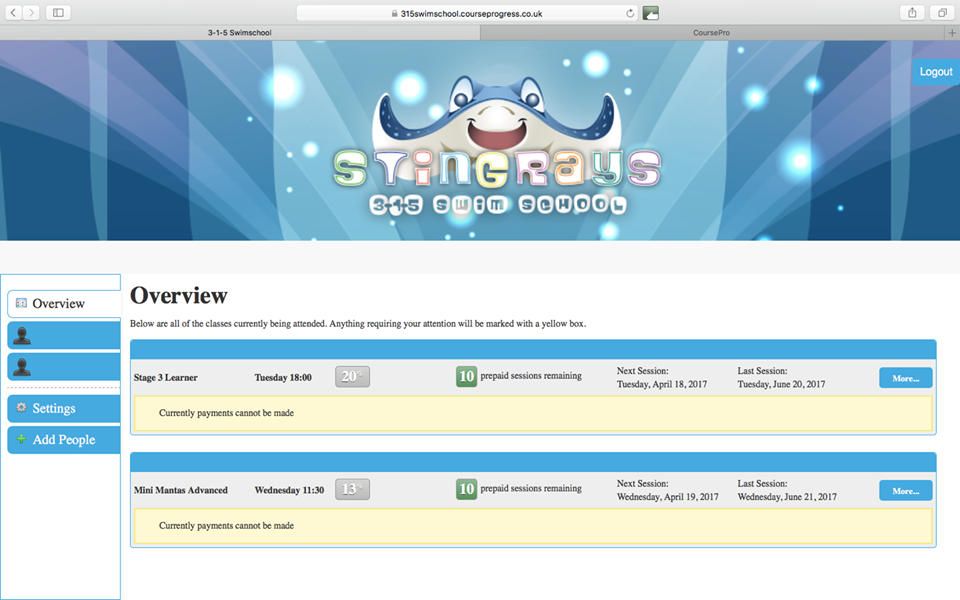960x600 pixels.
Task: Toggle the Safari sidebar button
Action: pos(58,12)
